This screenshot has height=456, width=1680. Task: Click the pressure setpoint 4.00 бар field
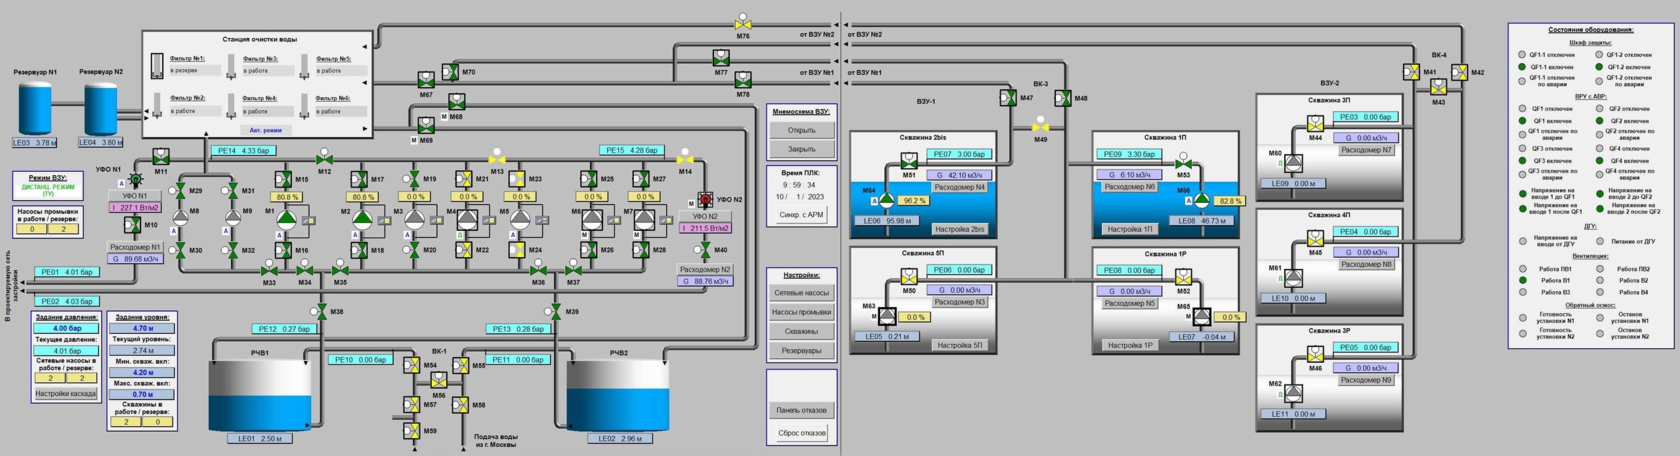pos(67,328)
